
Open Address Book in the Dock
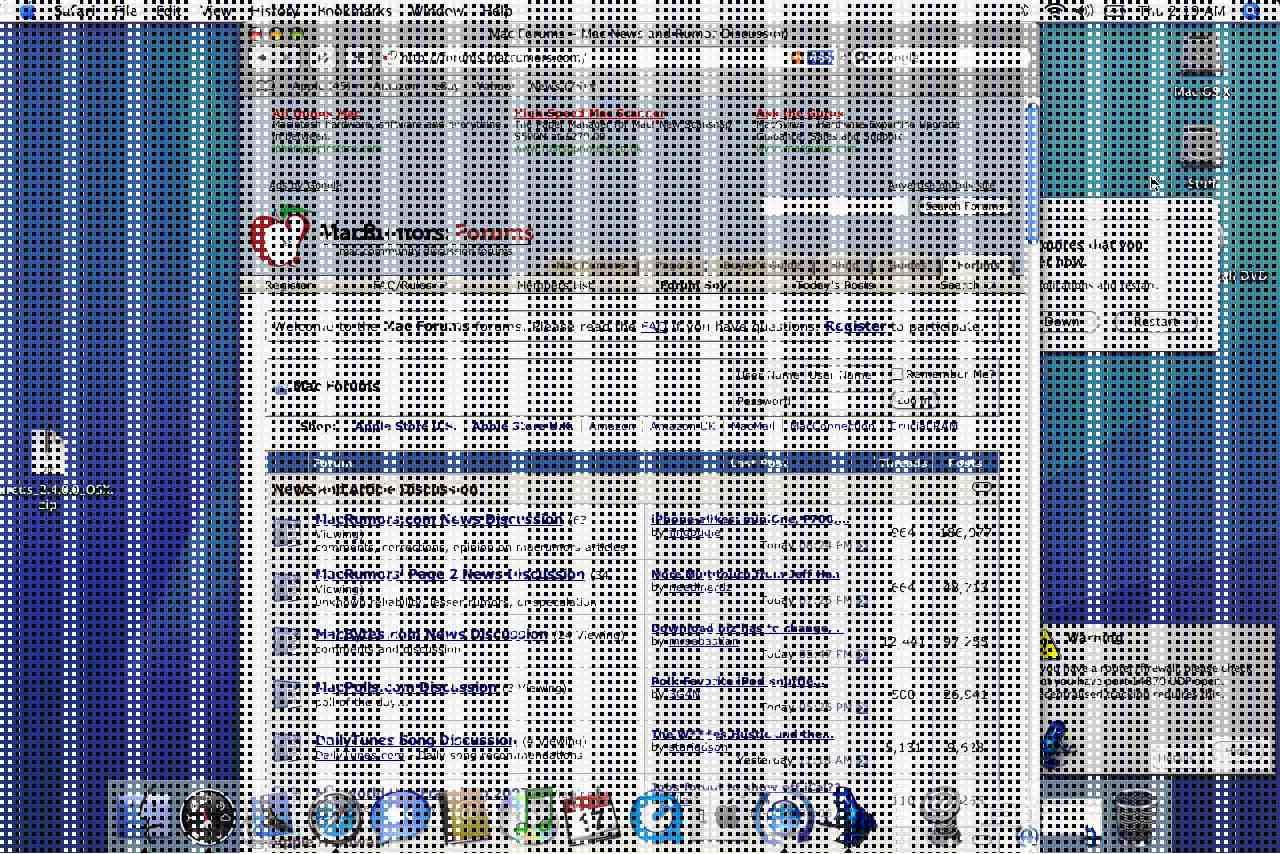464,817
